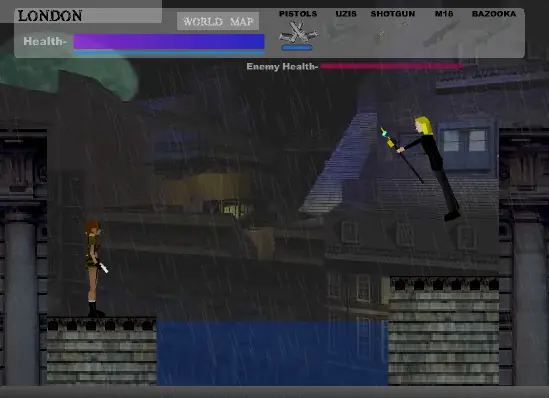Click the blue pistol ammo bar
Image resolution: width=549 pixels, height=398 pixels.
tap(297, 48)
